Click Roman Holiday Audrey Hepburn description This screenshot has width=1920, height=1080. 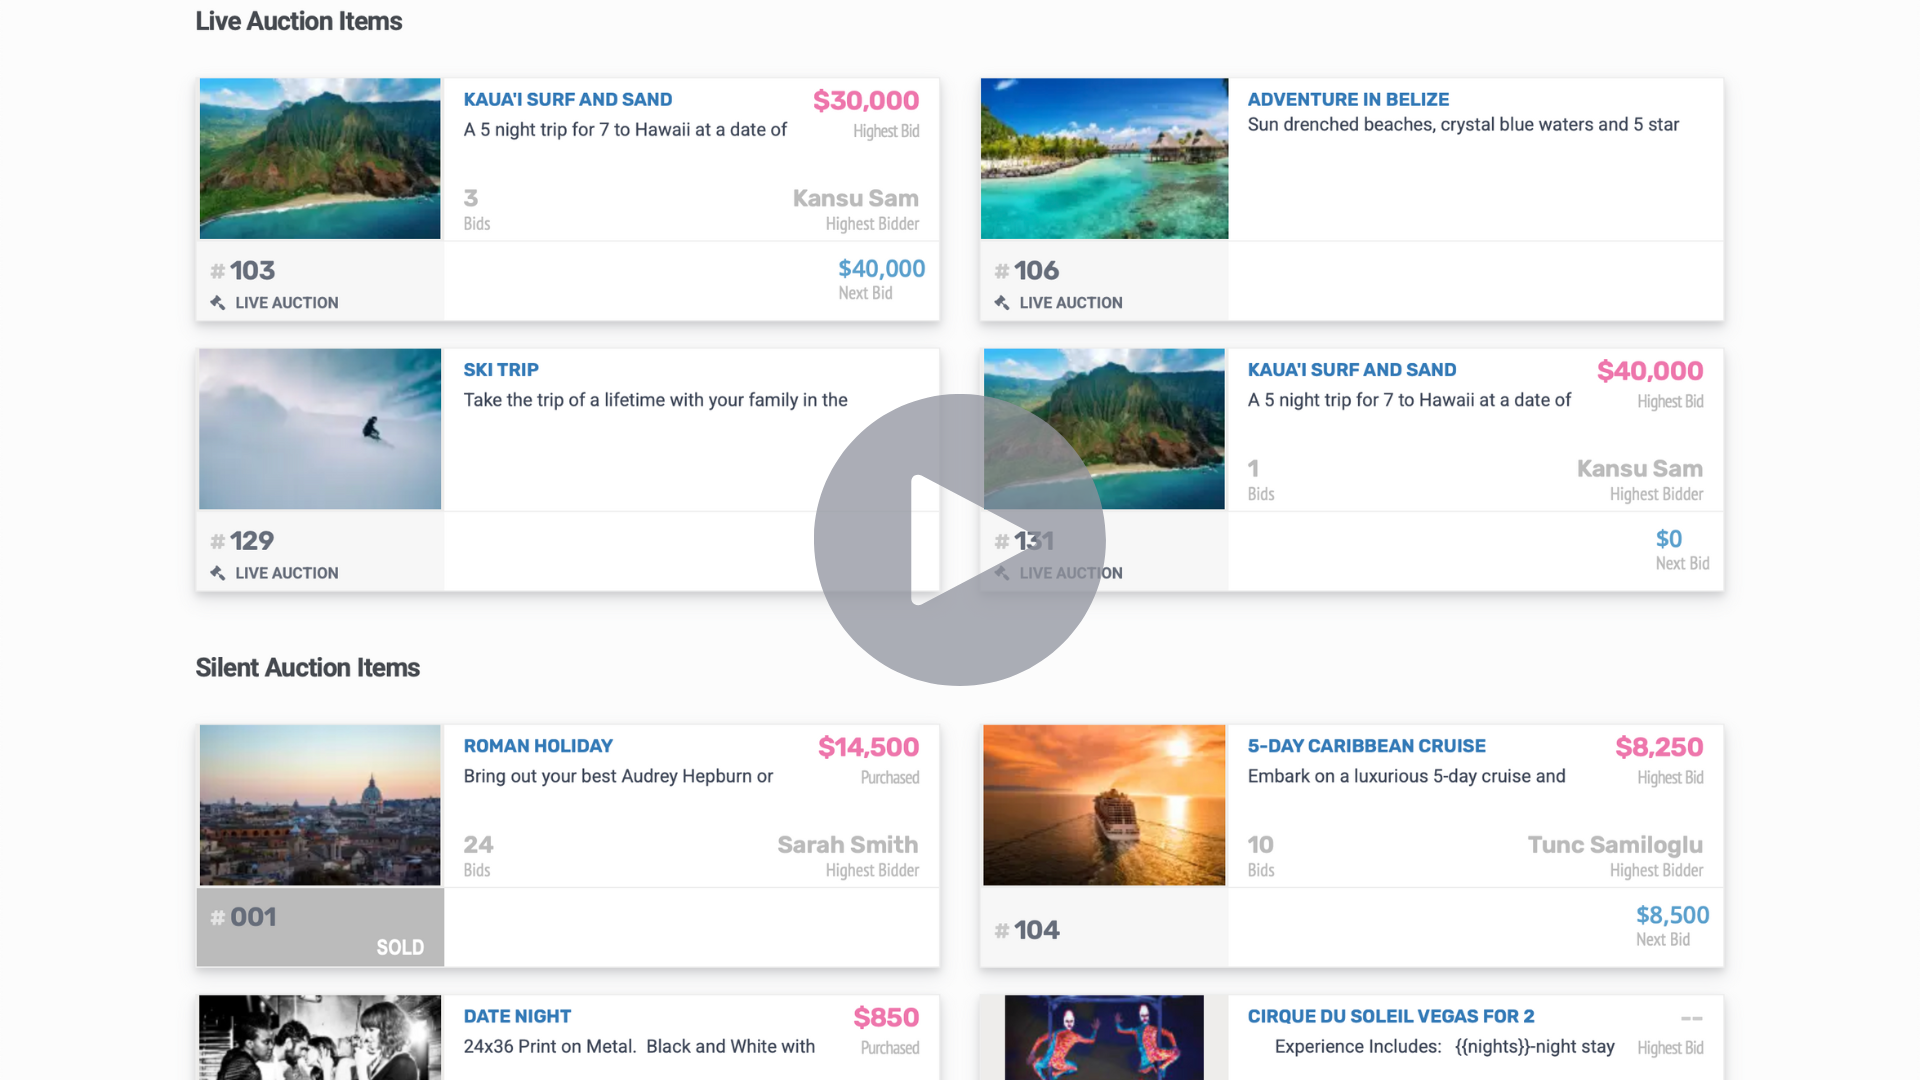[618, 775]
